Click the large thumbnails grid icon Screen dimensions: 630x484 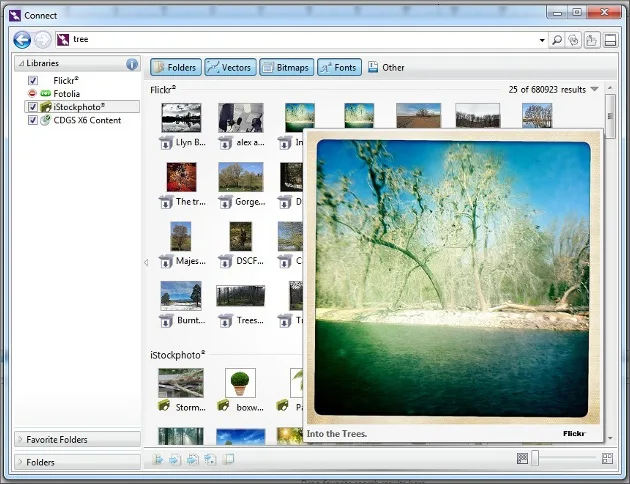click(x=607, y=458)
